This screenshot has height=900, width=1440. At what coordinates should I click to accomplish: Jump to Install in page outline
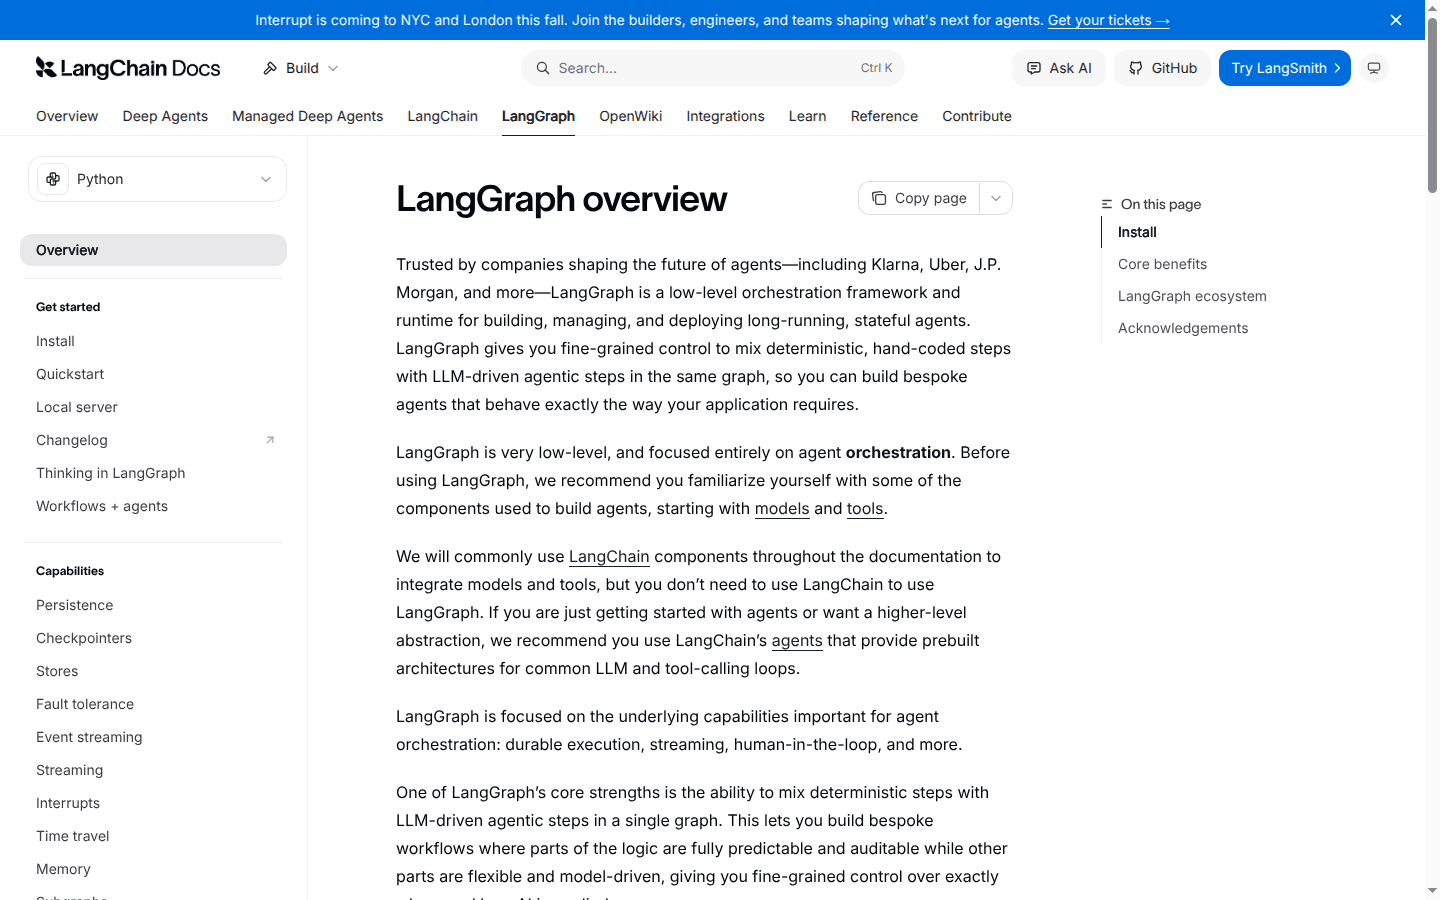[x=1137, y=232]
